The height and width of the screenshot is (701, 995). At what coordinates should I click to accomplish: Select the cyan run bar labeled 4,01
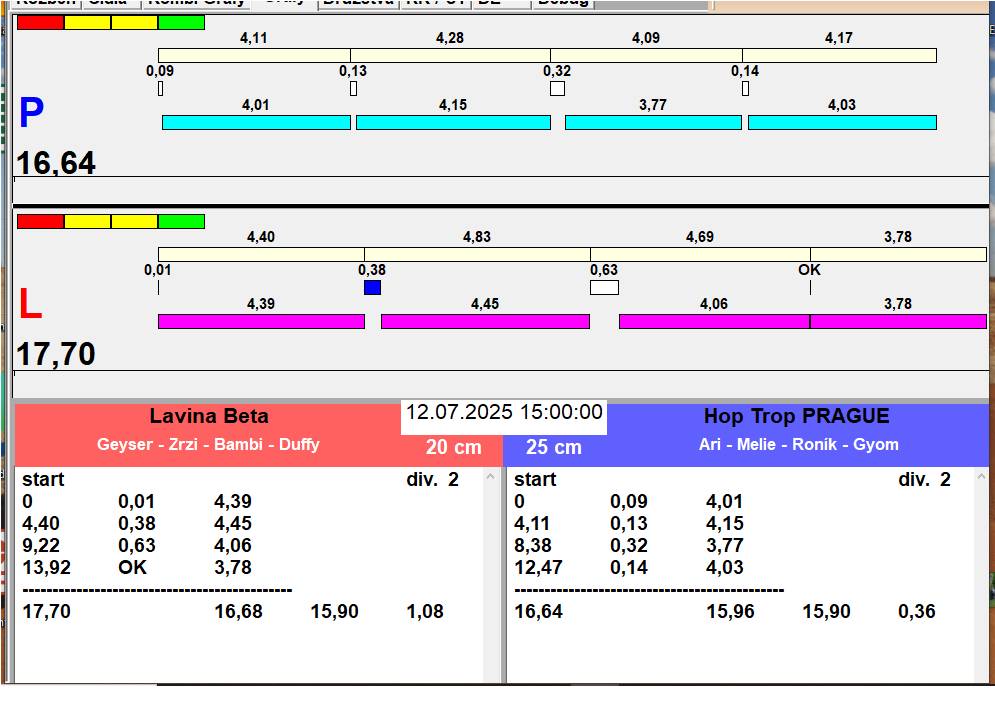click(256, 122)
